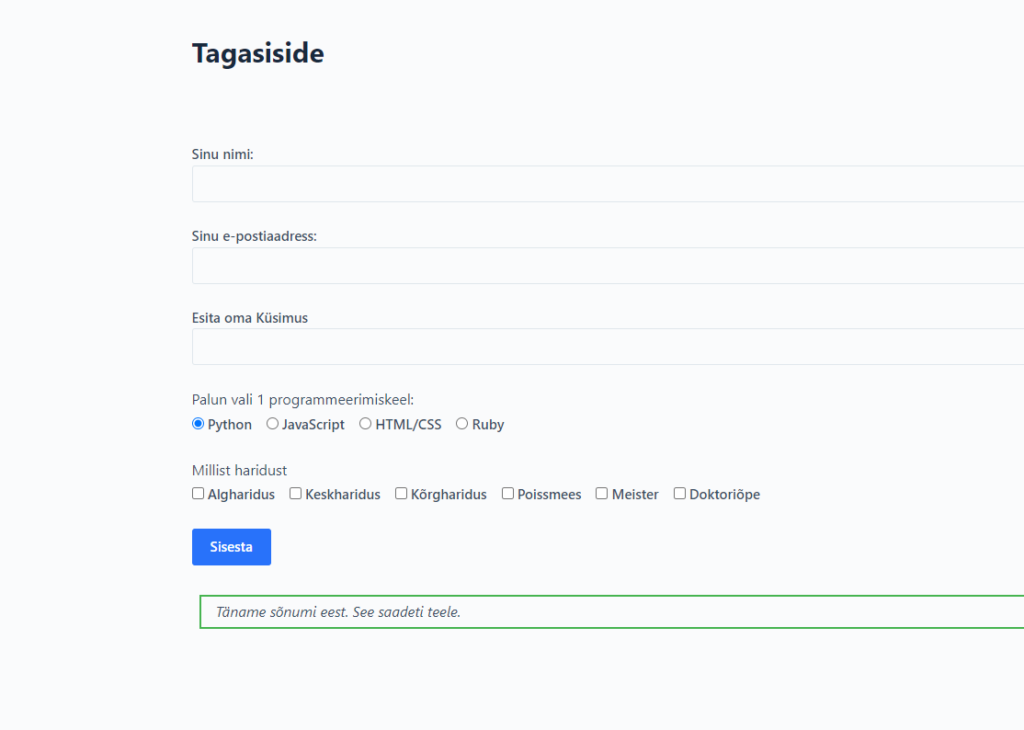Mark the Meister checkbox

tap(602, 494)
